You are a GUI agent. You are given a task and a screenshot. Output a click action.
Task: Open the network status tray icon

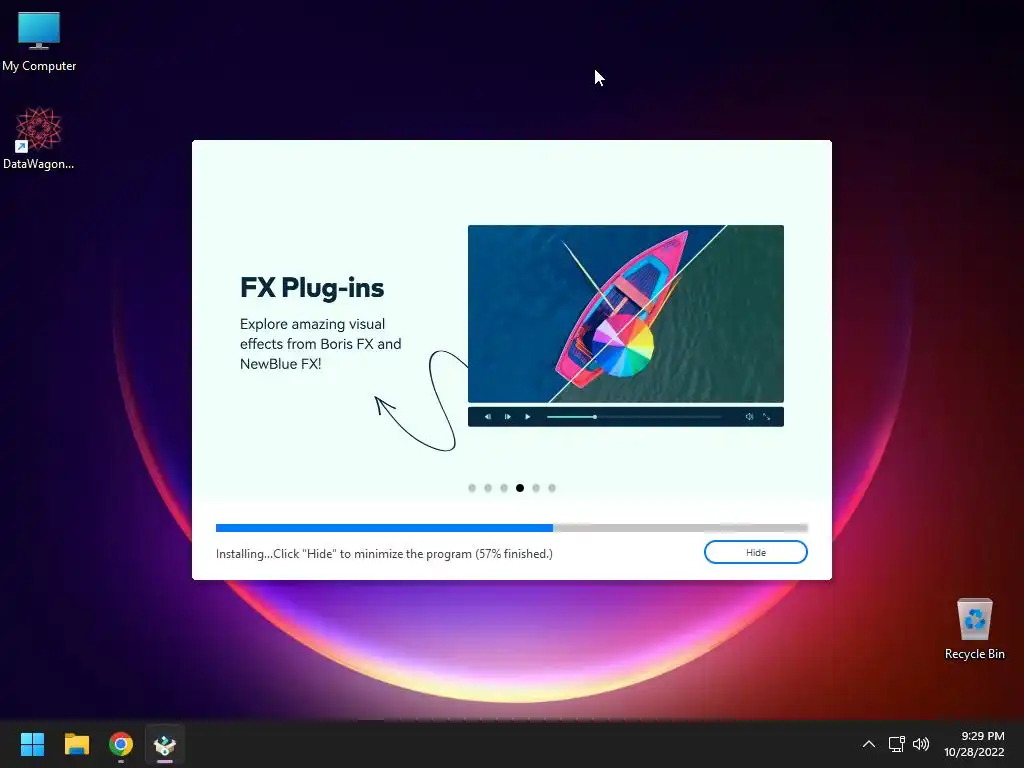click(896, 744)
